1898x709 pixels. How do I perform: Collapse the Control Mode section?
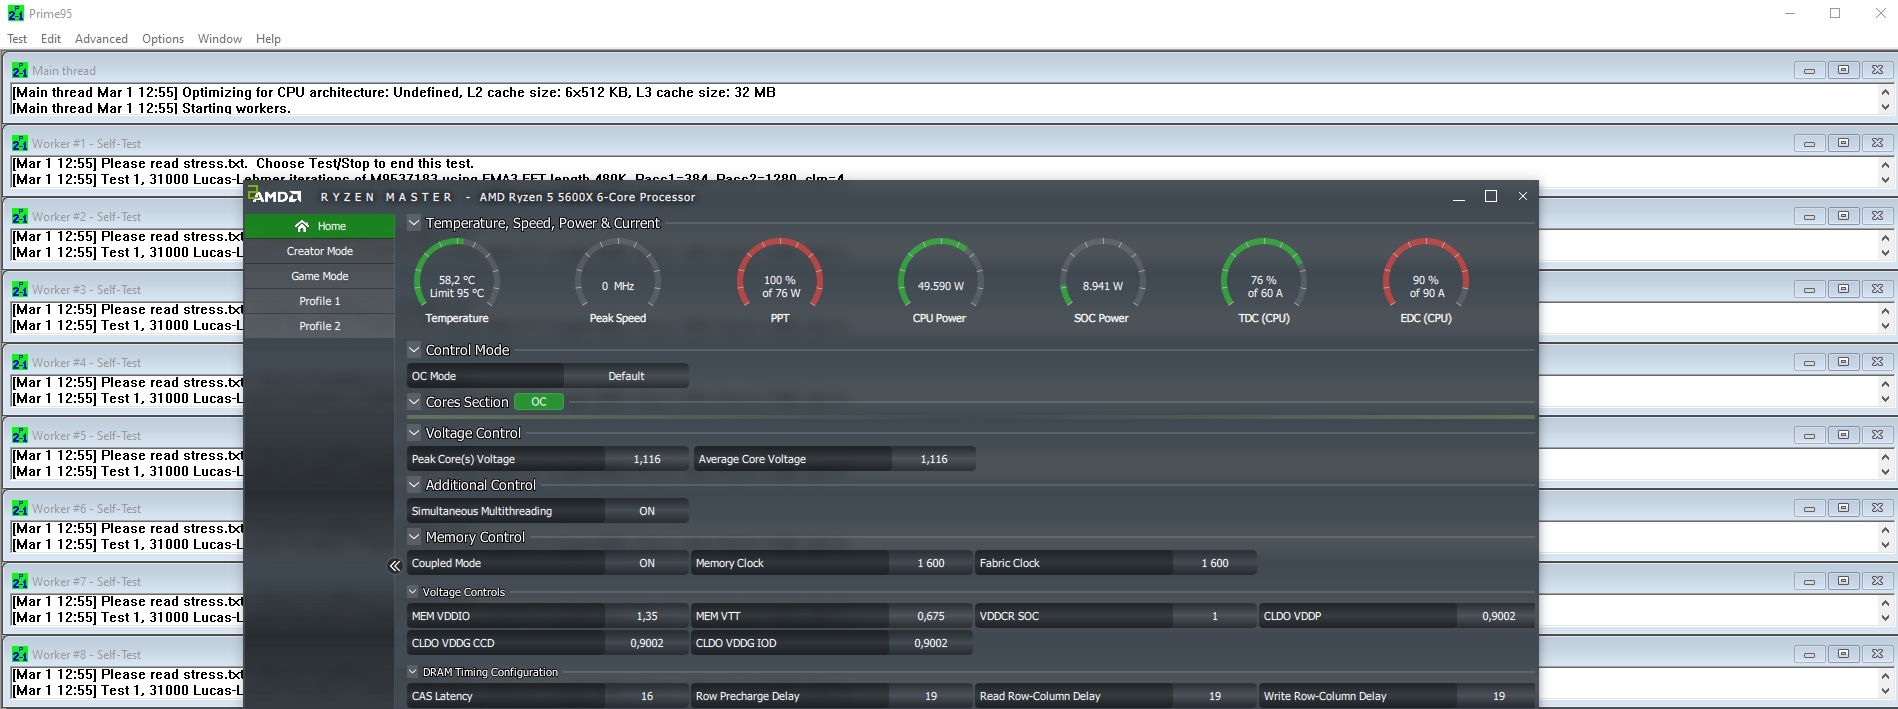(x=414, y=350)
